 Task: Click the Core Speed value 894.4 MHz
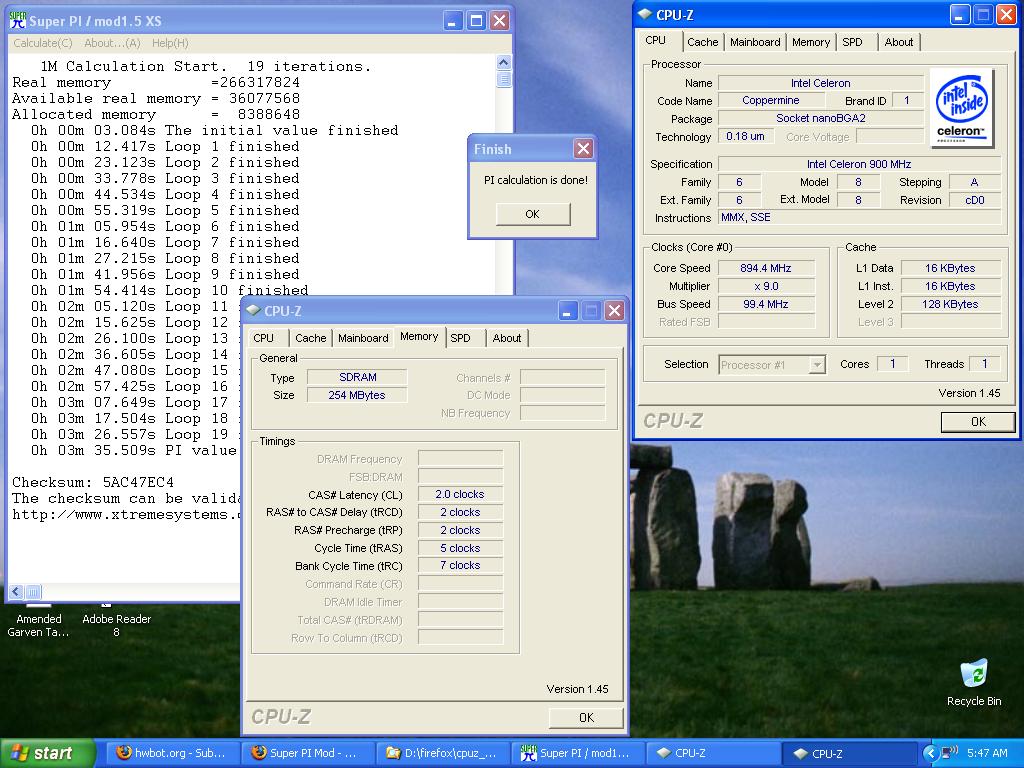coord(766,268)
